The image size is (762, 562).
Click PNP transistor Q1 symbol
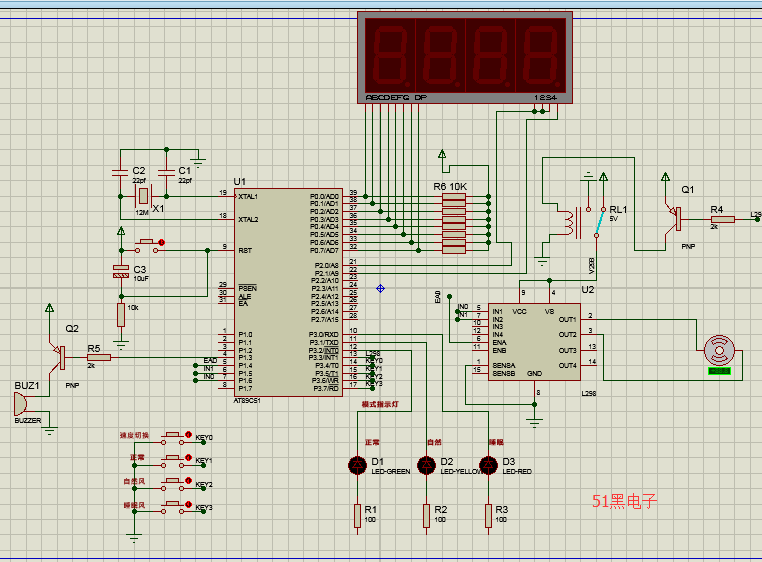pos(675,218)
